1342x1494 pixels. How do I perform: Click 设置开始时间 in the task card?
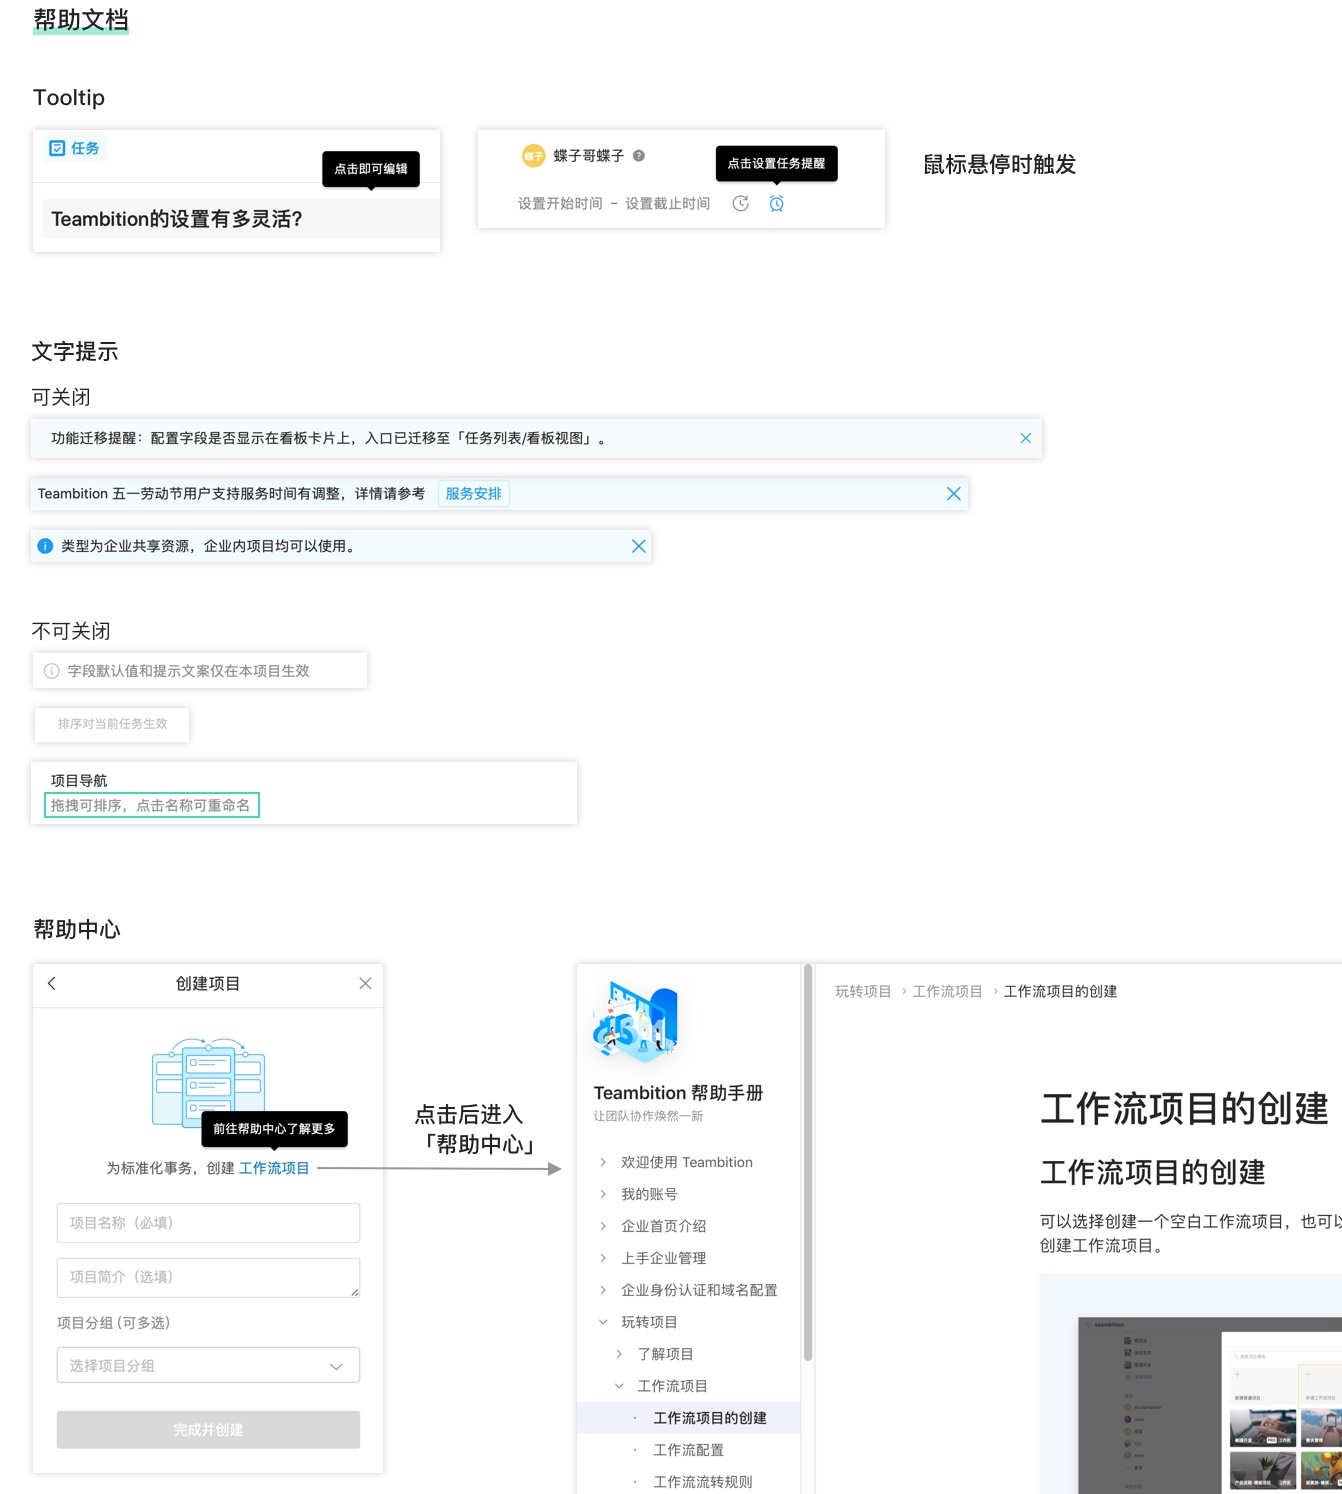coord(560,204)
